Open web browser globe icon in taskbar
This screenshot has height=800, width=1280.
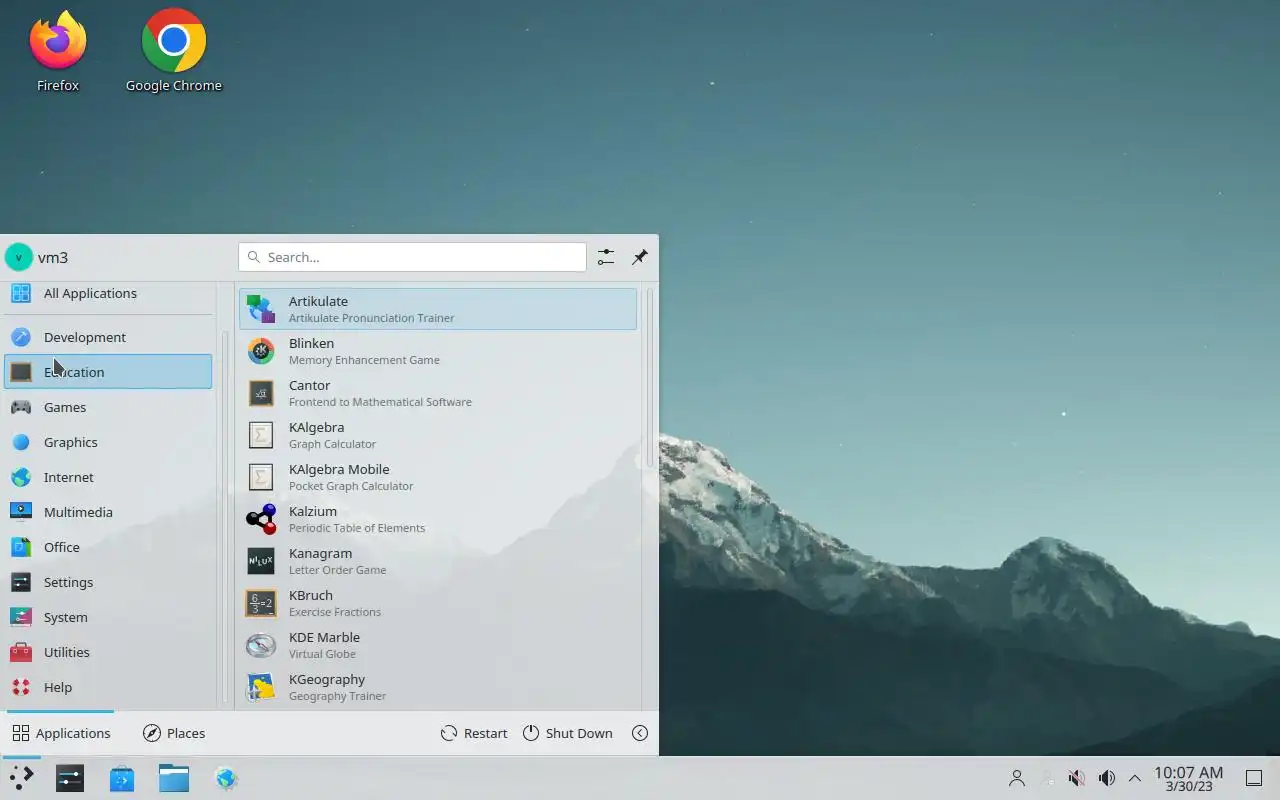pos(226,778)
